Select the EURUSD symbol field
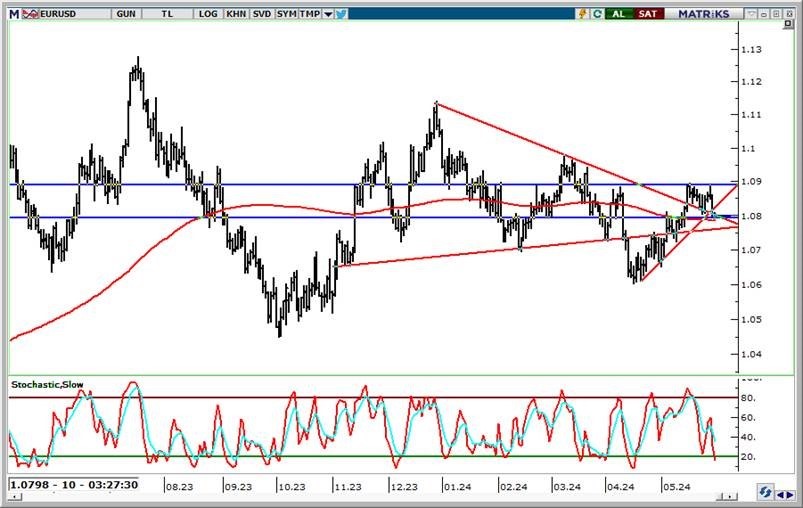This screenshot has height=508, width=803. [x=75, y=14]
